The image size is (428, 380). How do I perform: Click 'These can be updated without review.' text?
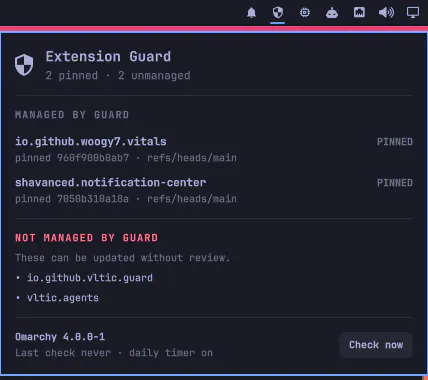[123, 258]
